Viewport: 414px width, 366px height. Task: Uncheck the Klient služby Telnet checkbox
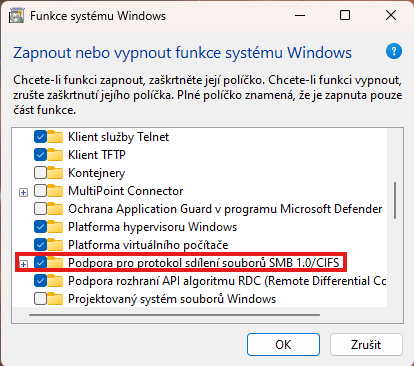(x=40, y=137)
